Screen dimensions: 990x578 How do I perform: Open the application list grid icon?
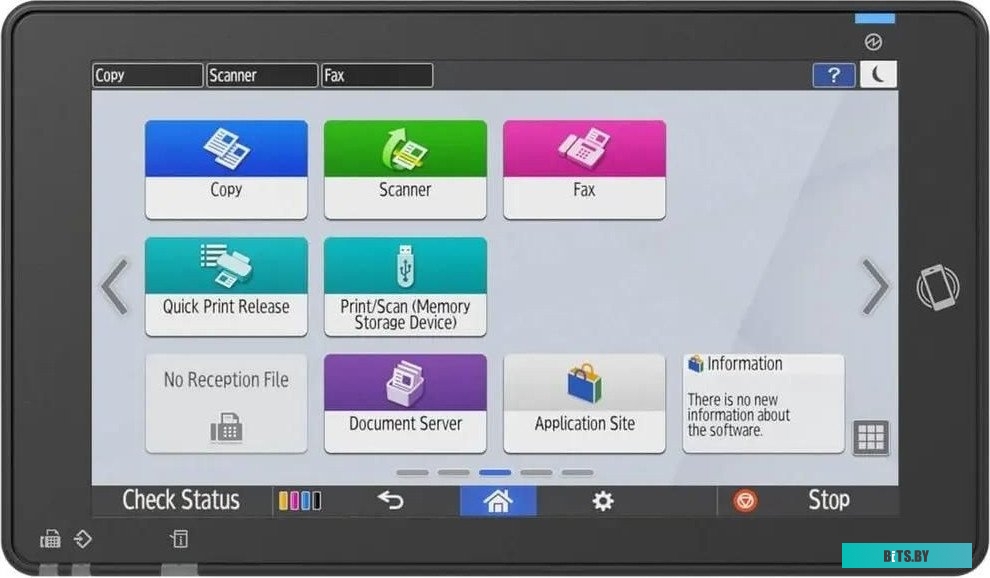pos(870,437)
